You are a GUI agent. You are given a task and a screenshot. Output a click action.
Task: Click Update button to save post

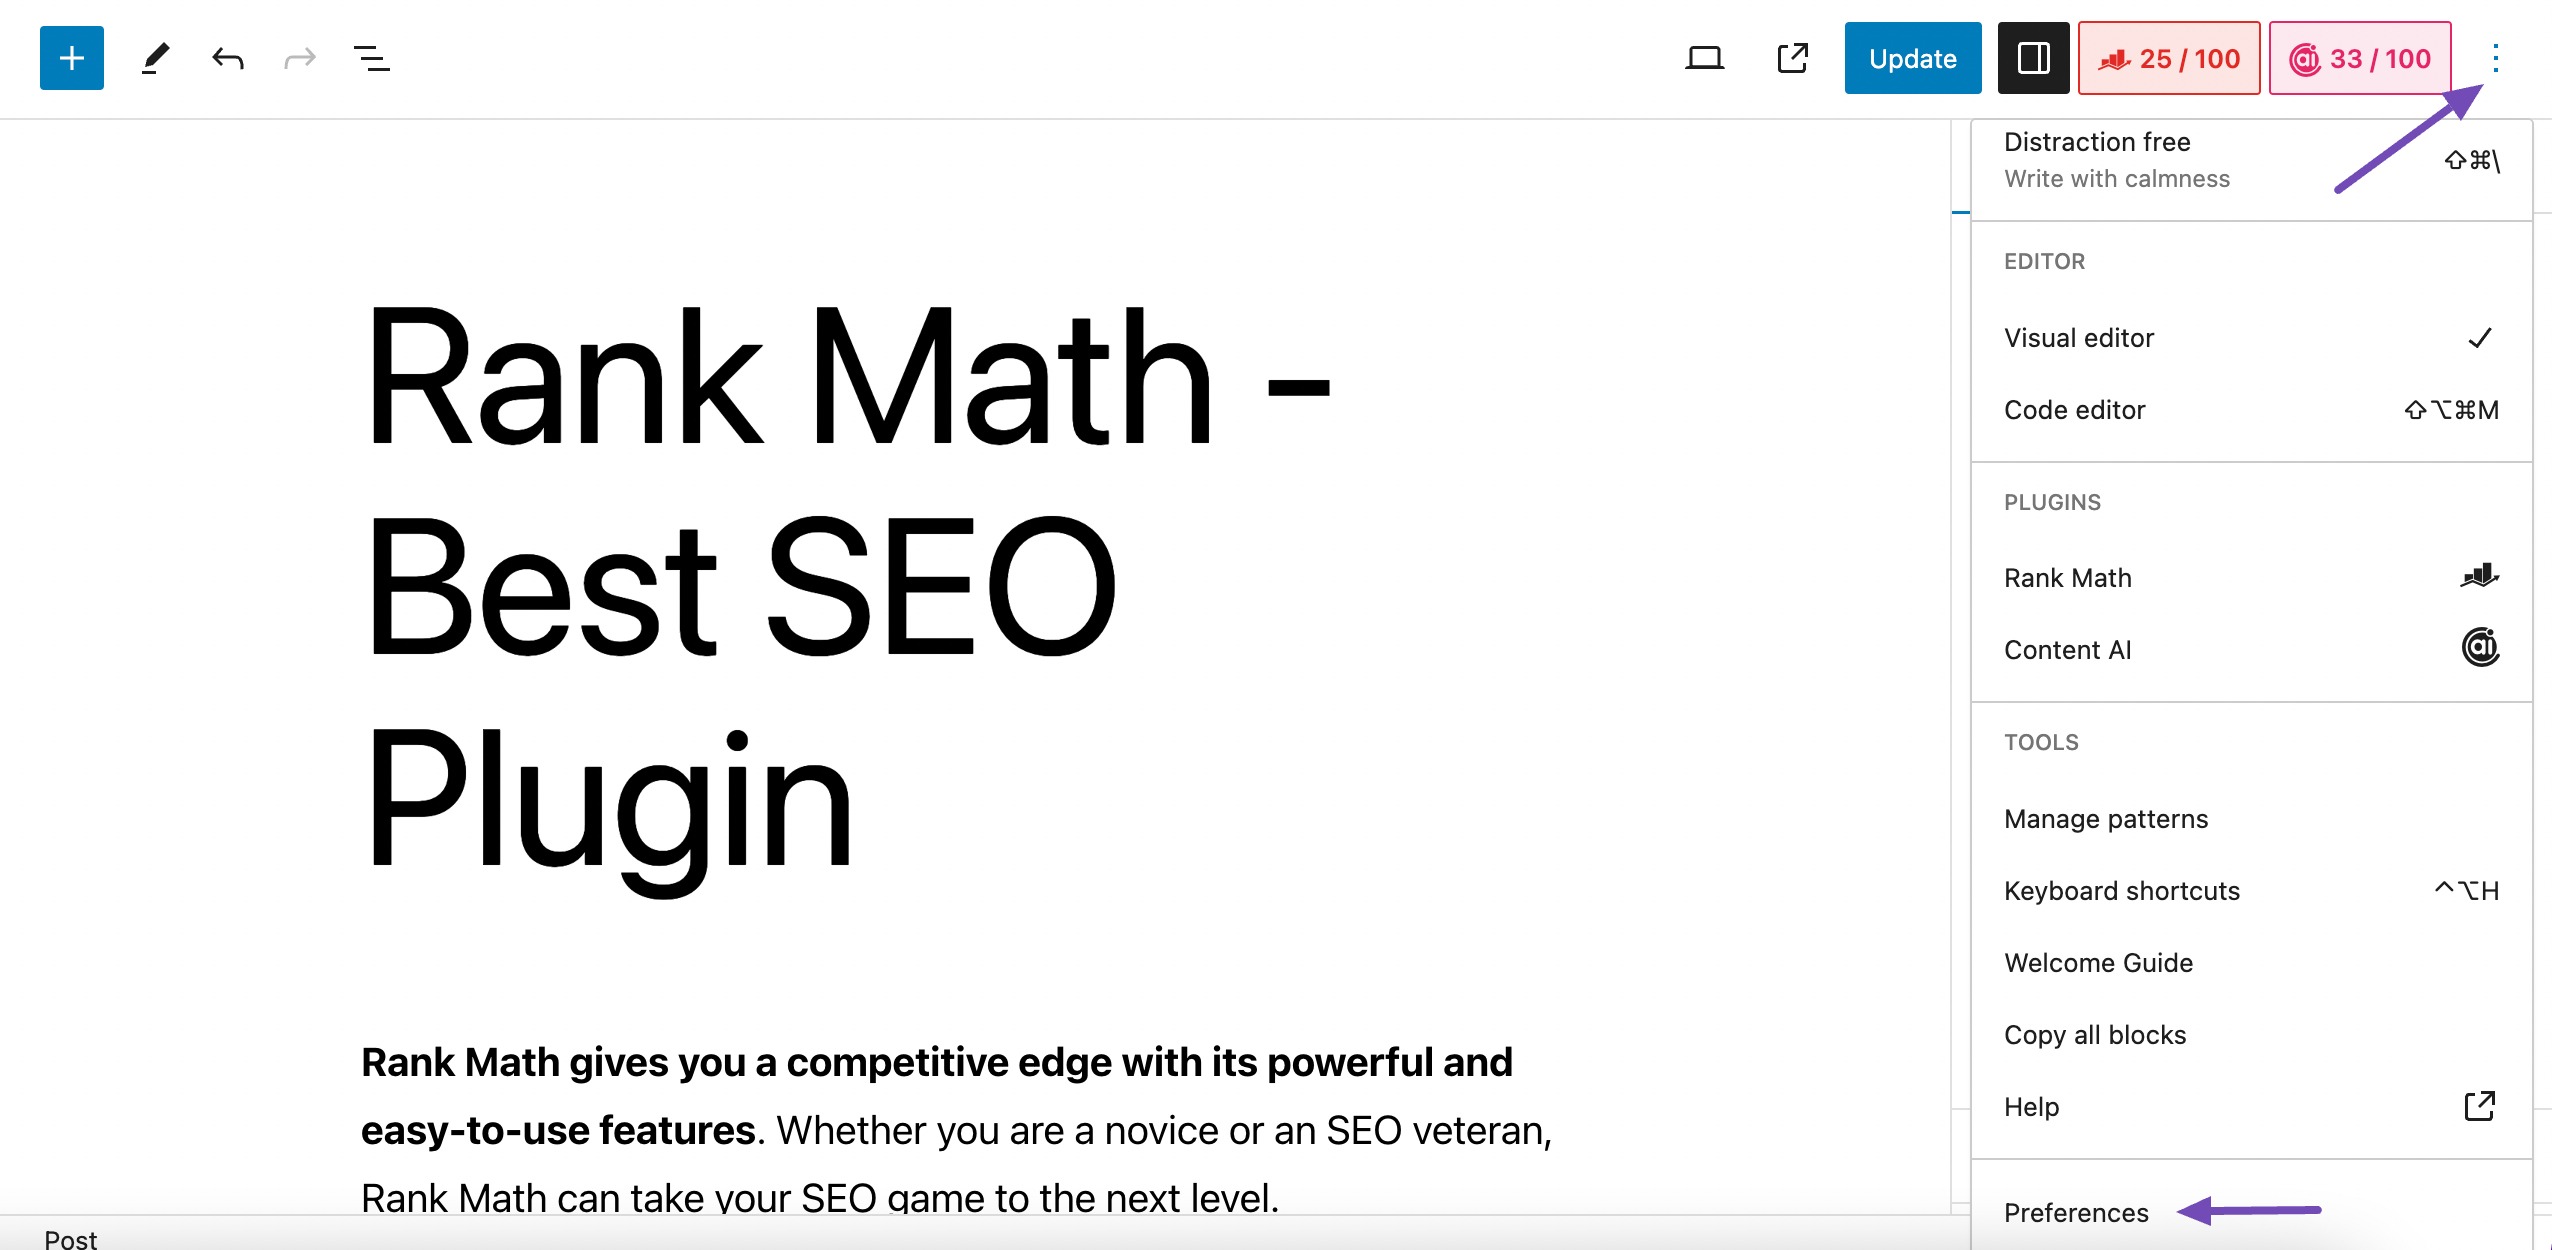click(1912, 59)
